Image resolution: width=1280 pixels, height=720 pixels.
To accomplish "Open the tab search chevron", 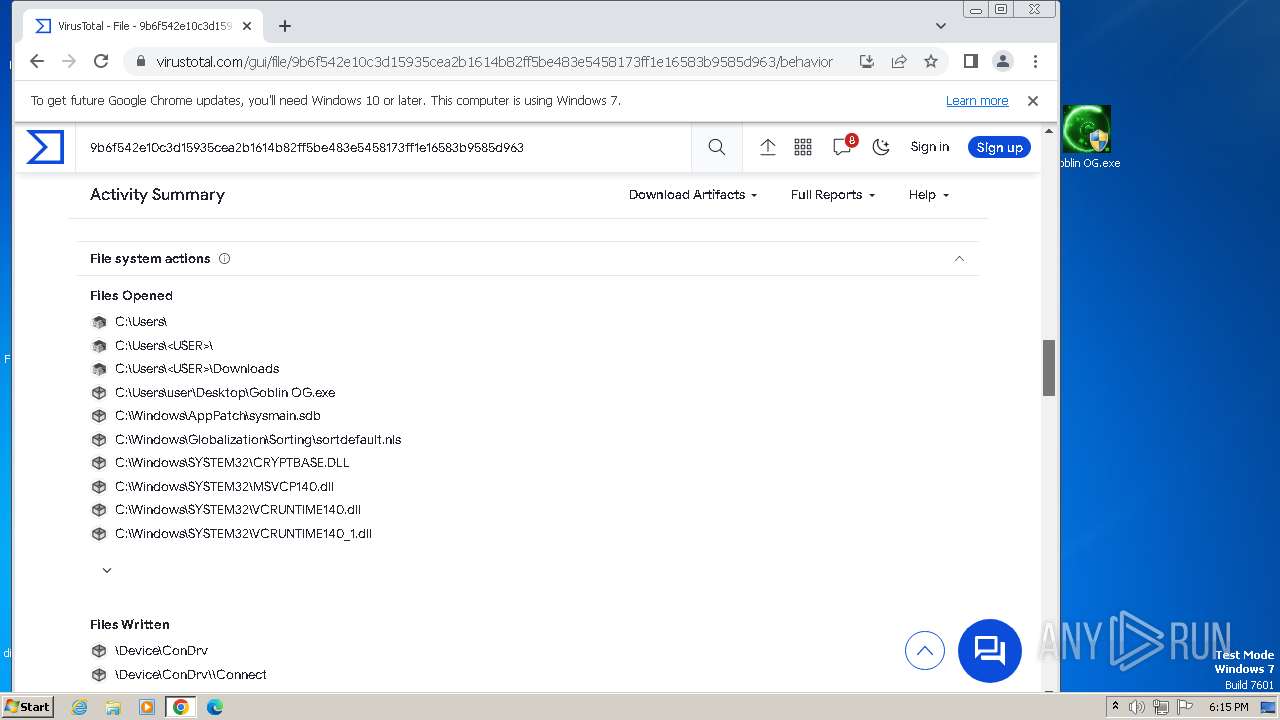I will (940, 26).
